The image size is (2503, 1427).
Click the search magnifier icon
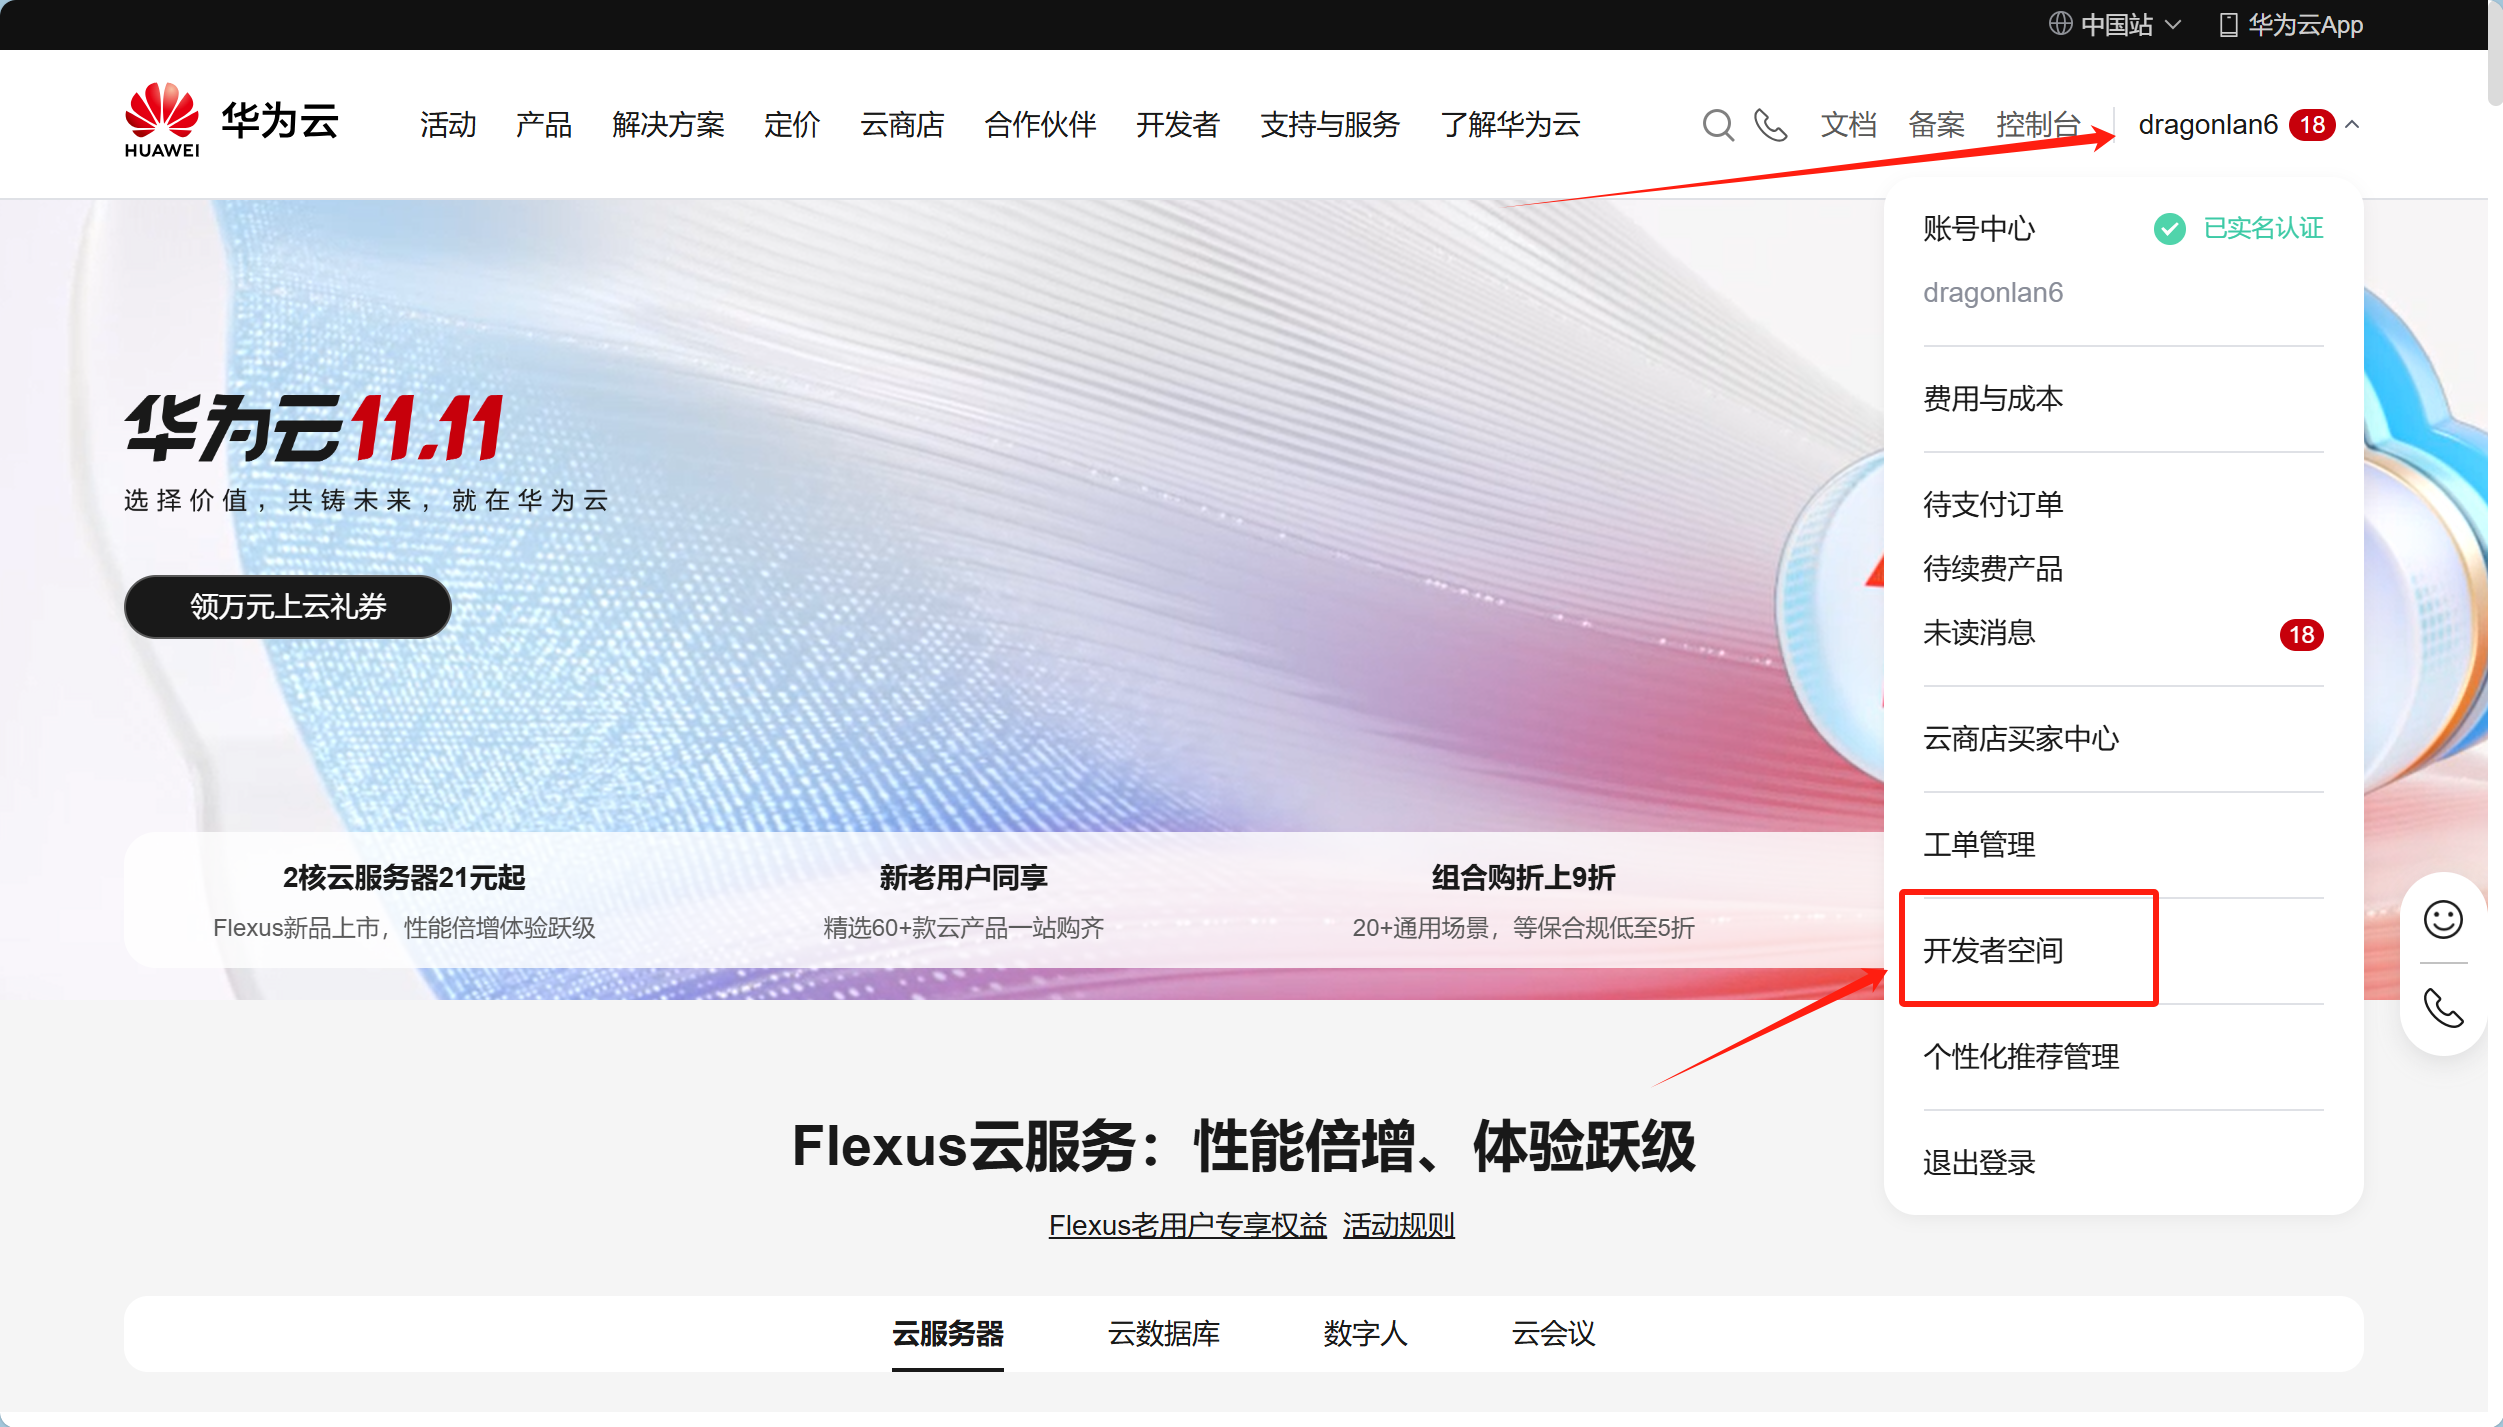click(x=1717, y=125)
